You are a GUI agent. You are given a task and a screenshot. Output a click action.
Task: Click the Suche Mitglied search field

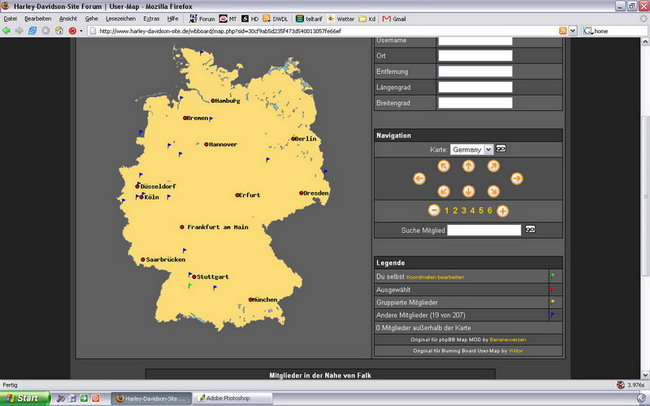[x=484, y=230]
